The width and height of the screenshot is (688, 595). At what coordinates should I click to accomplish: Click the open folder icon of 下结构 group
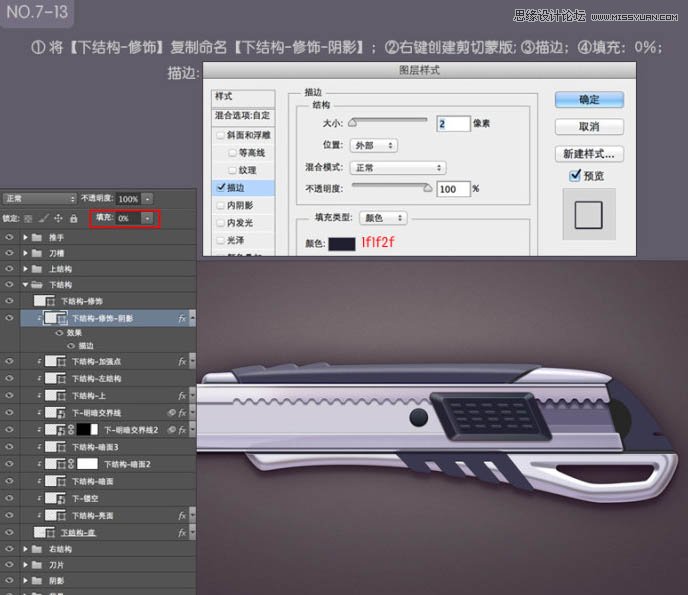[x=37, y=285]
